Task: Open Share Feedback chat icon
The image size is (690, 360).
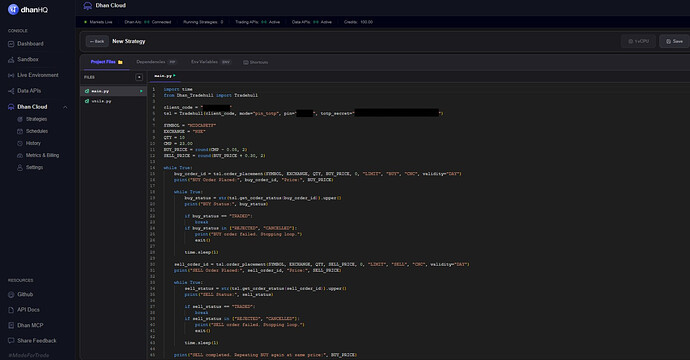Action: 11,341
